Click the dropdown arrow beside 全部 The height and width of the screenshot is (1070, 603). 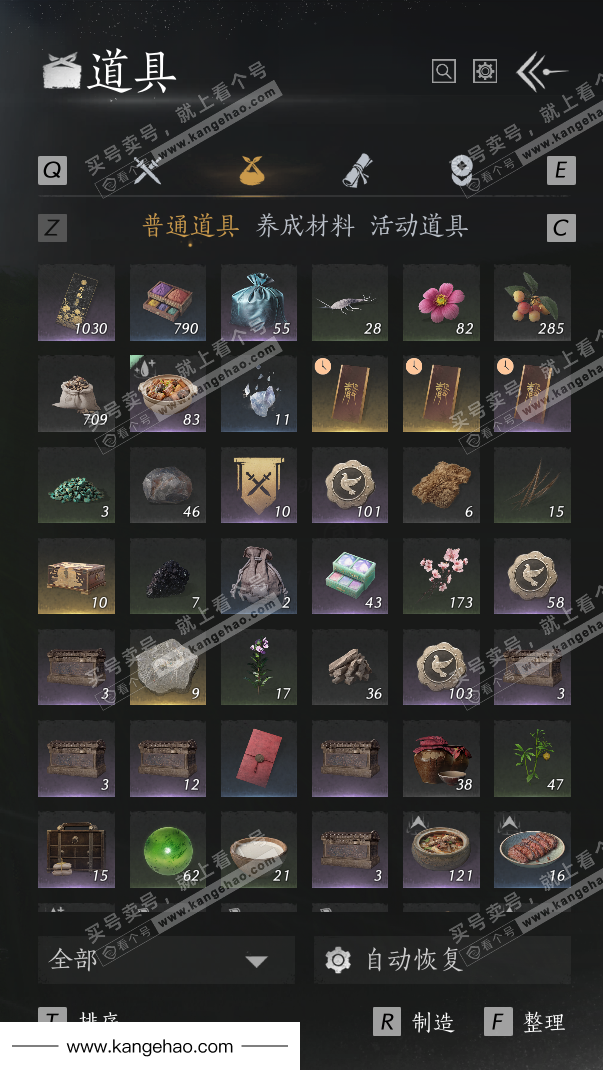click(256, 961)
